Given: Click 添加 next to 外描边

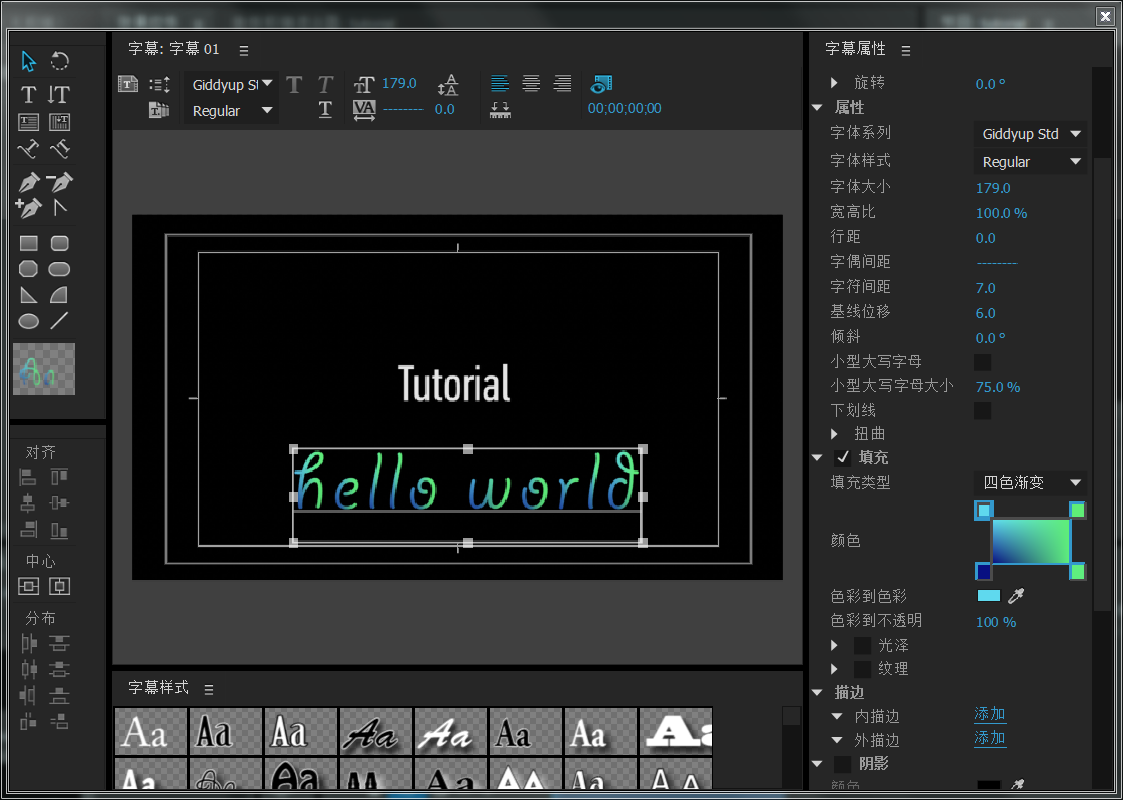Looking at the screenshot, I should [x=990, y=738].
